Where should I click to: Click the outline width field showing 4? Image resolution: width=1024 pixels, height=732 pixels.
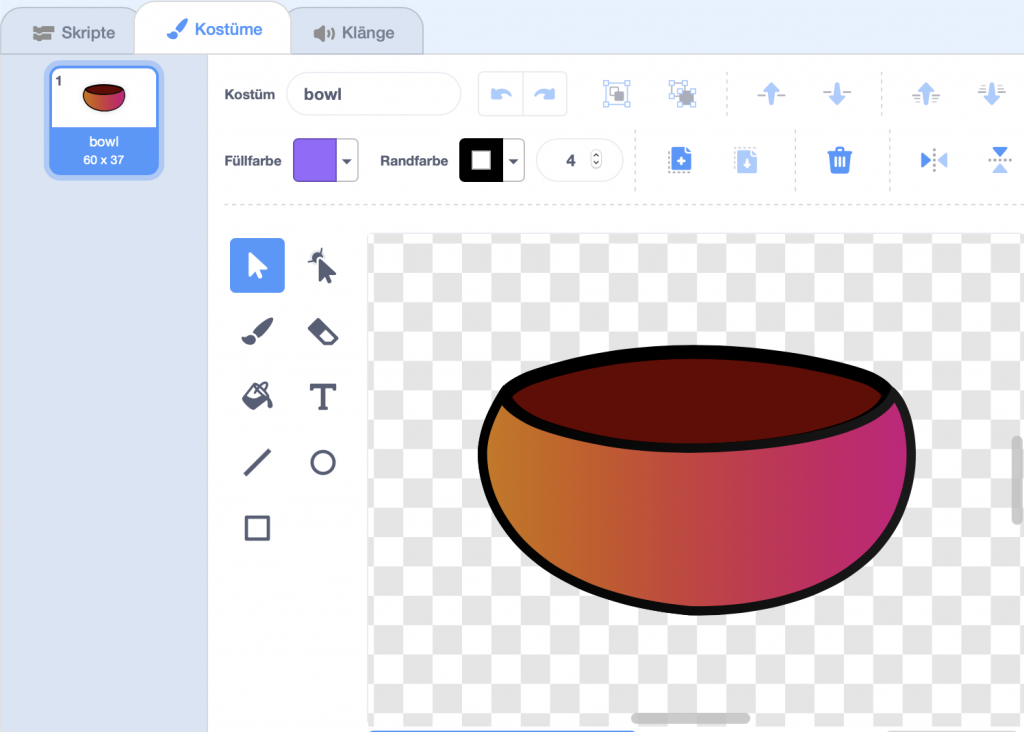[579, 160]
